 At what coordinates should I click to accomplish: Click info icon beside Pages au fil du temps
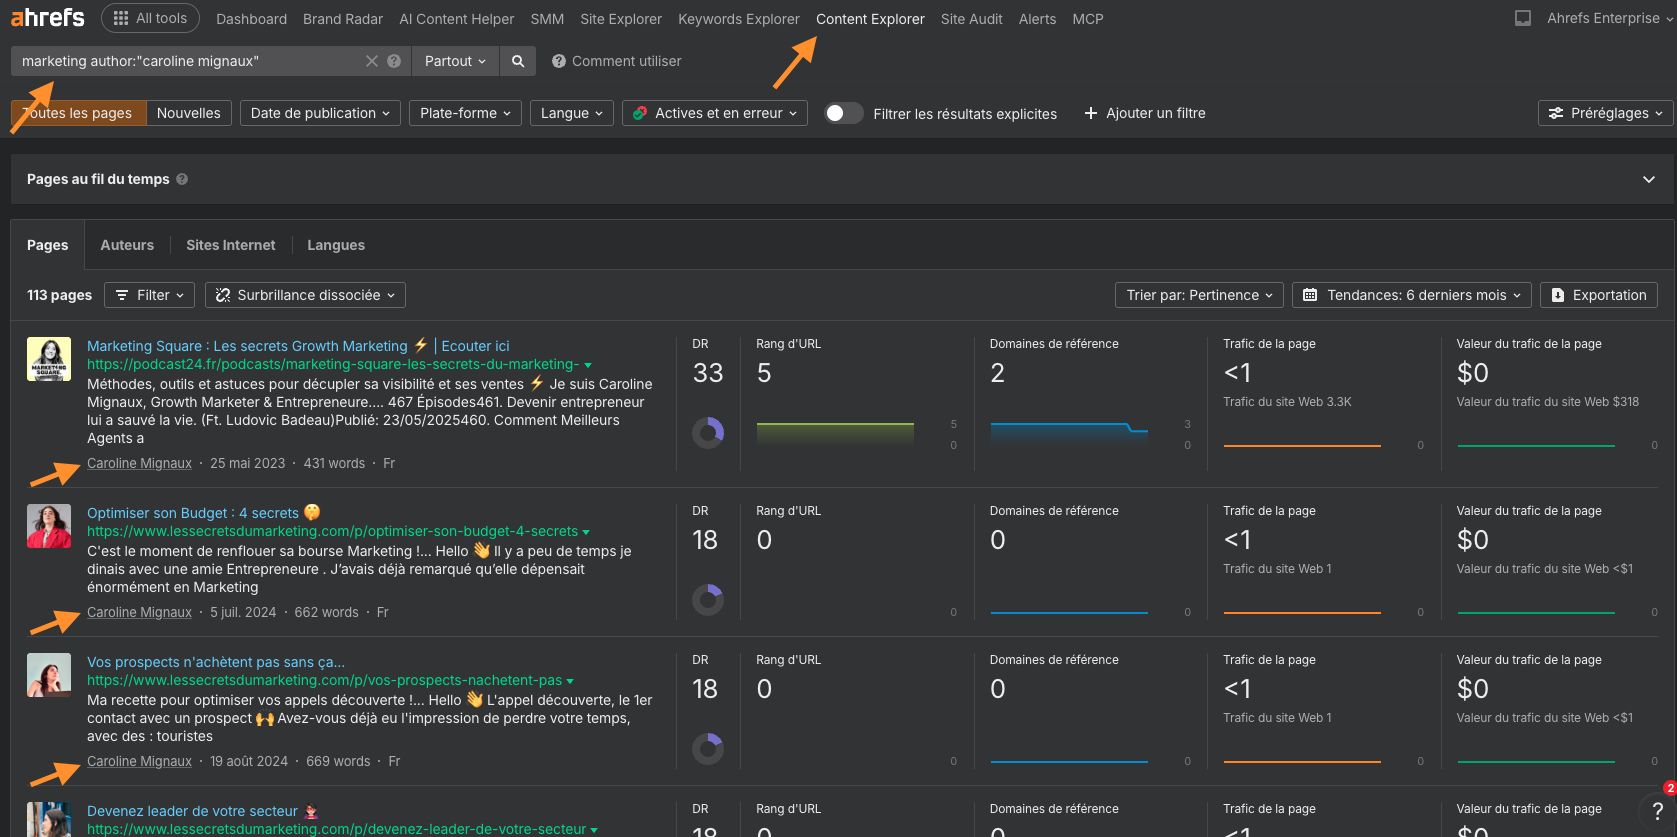point(182,180)
